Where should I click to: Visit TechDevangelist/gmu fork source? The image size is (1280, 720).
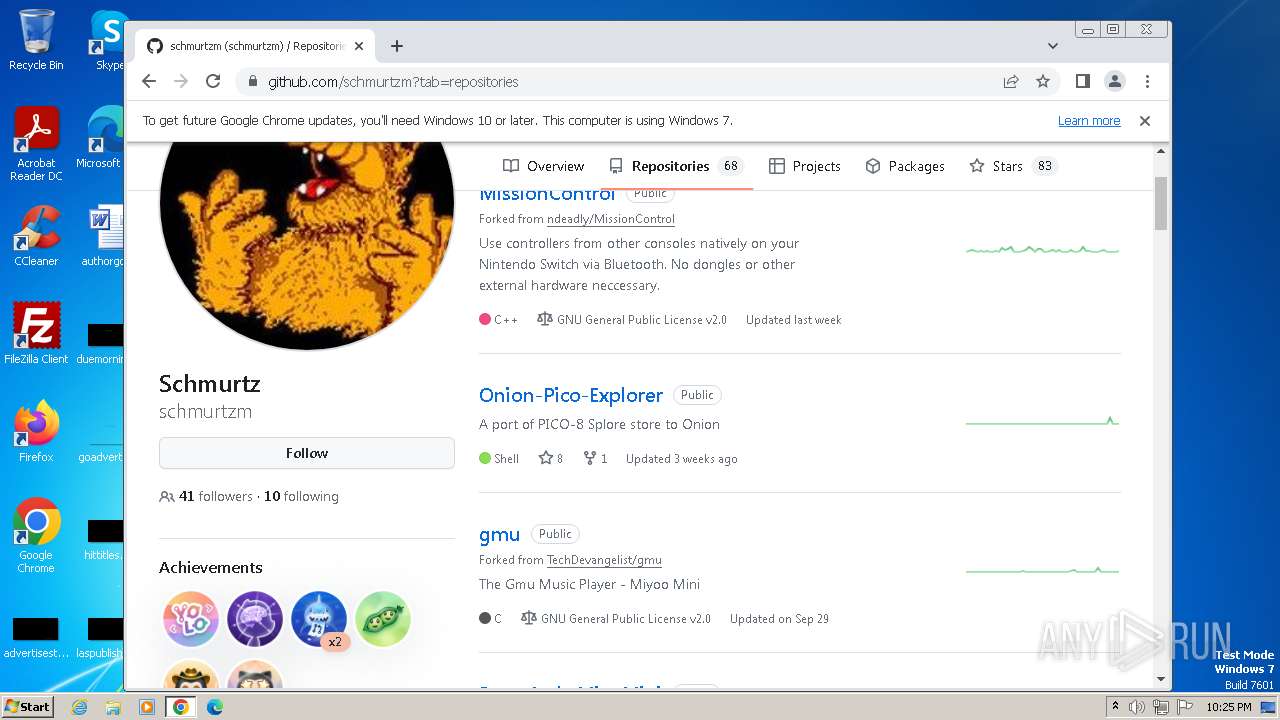click(x=604, y=560)
